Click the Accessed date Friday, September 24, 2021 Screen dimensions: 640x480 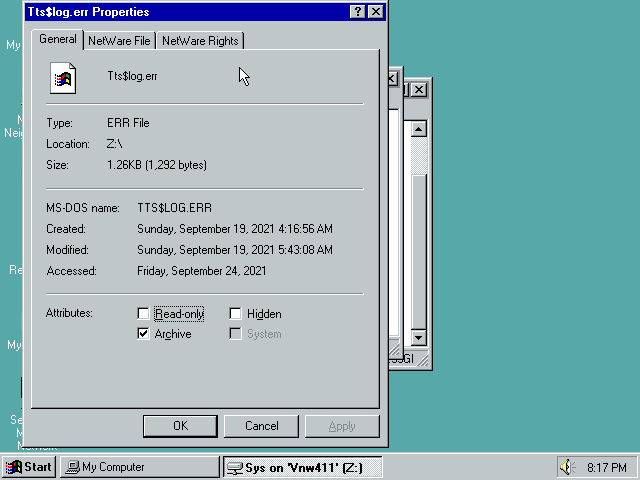202,271
